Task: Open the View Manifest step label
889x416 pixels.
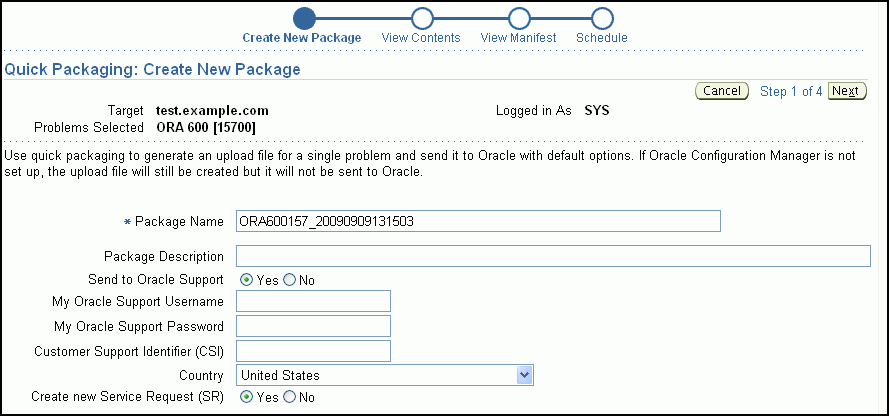Action: [518, 38]
